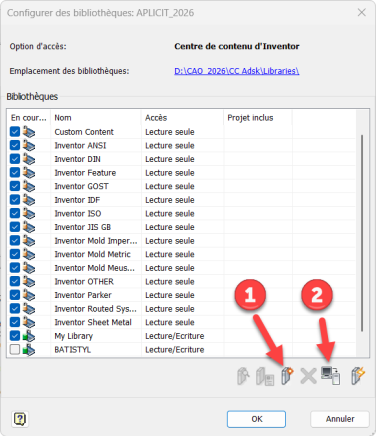The height and width of the screenshot is (436, 376).
Task: Uncheck the Inventor ISO checkbox
Action: 15,213
